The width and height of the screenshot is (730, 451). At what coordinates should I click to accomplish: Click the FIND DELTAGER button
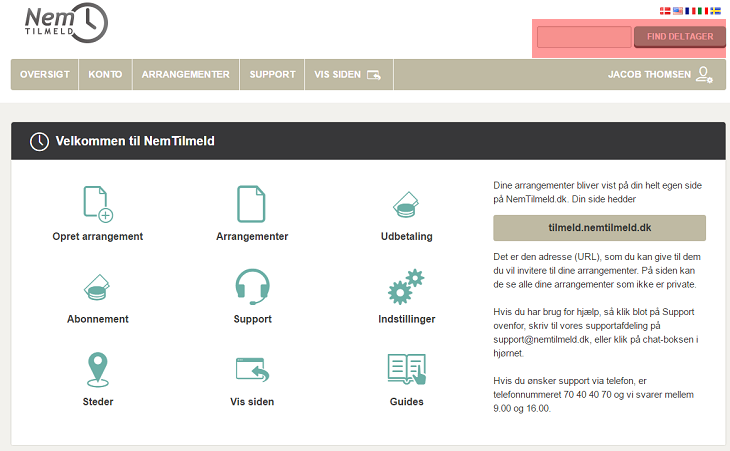point(680,37)
